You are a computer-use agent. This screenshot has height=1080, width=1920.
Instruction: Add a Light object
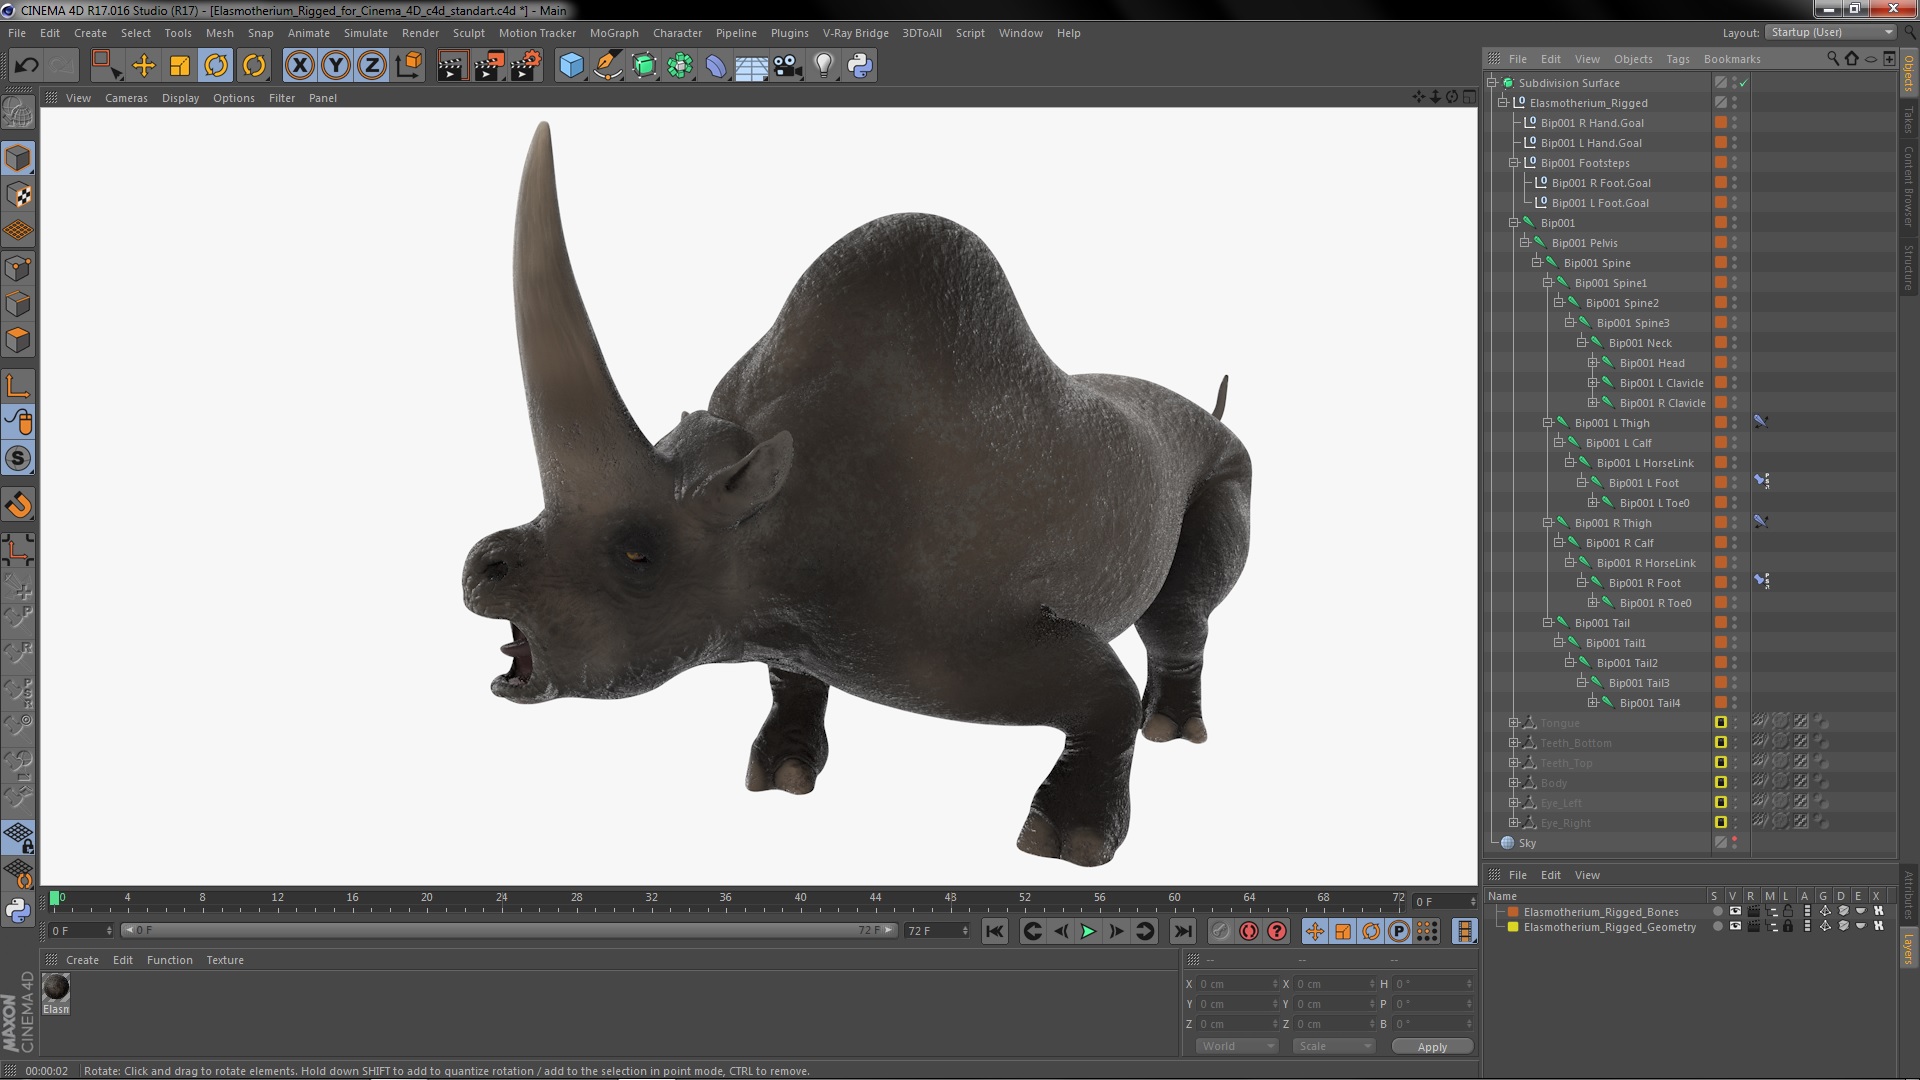pos(824,66)
